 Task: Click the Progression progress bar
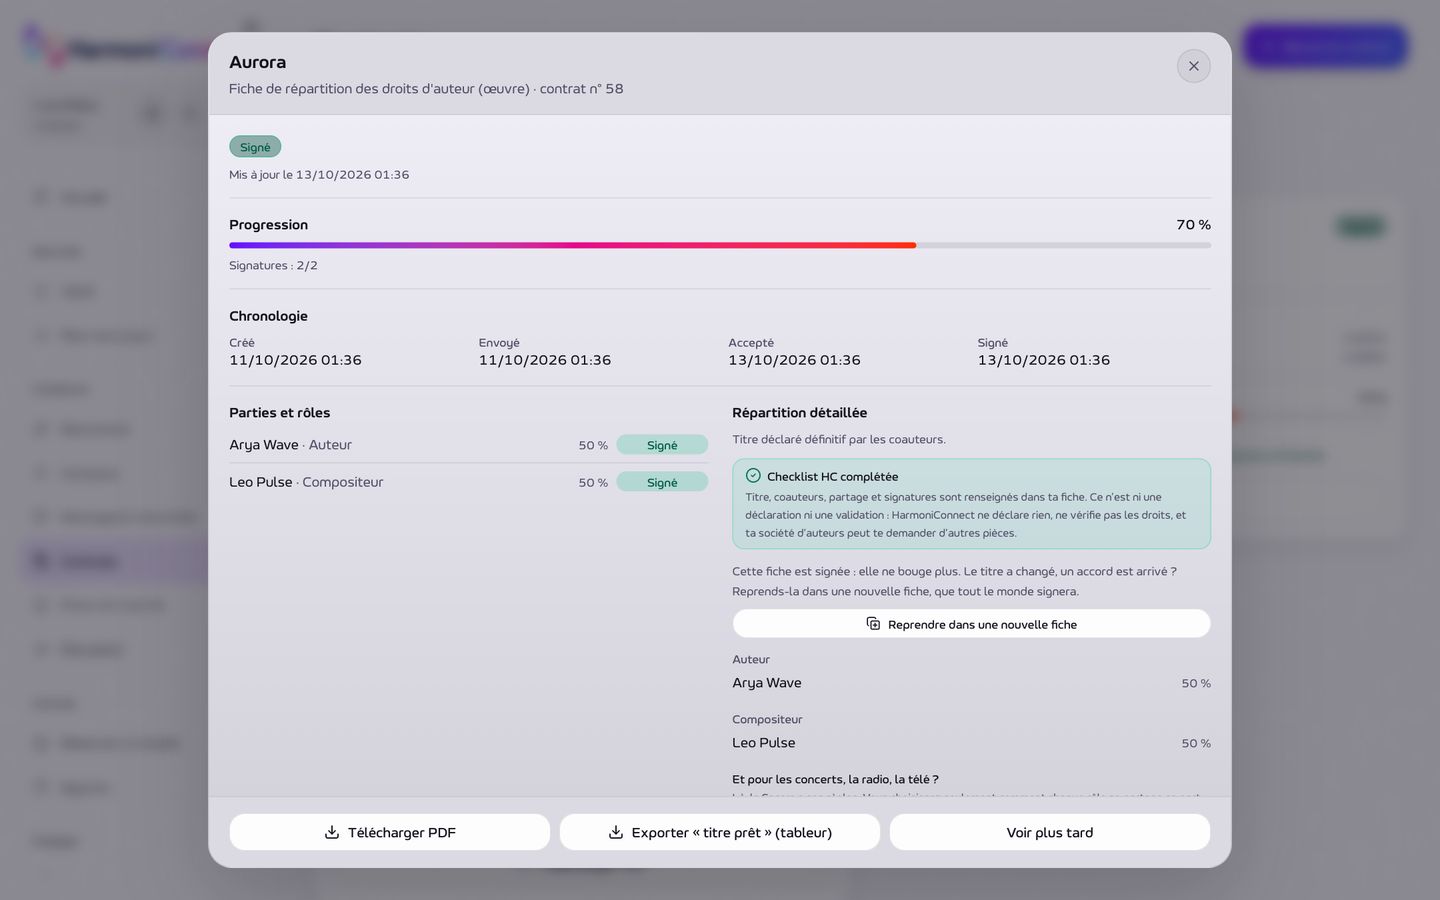point(720,245)
